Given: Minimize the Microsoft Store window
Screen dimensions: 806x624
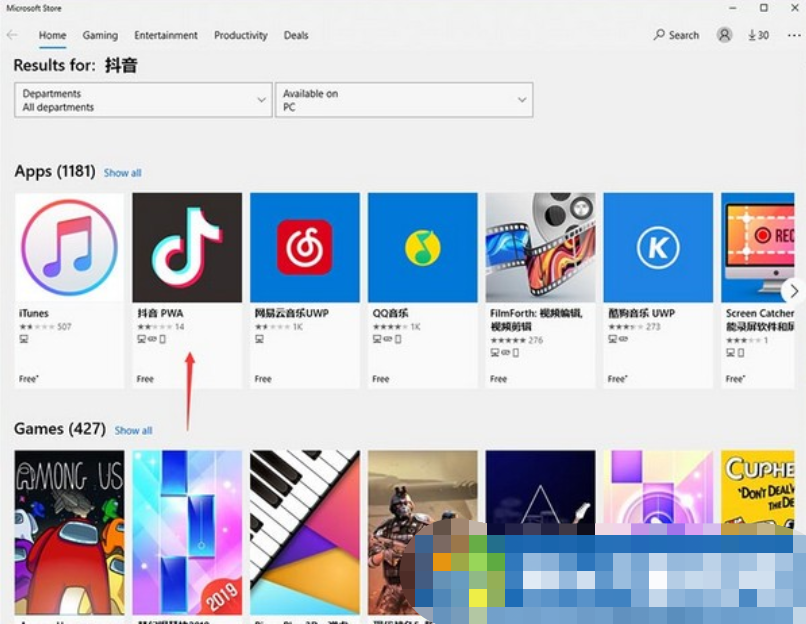Looking at the screenshot, I should point(733,8).
